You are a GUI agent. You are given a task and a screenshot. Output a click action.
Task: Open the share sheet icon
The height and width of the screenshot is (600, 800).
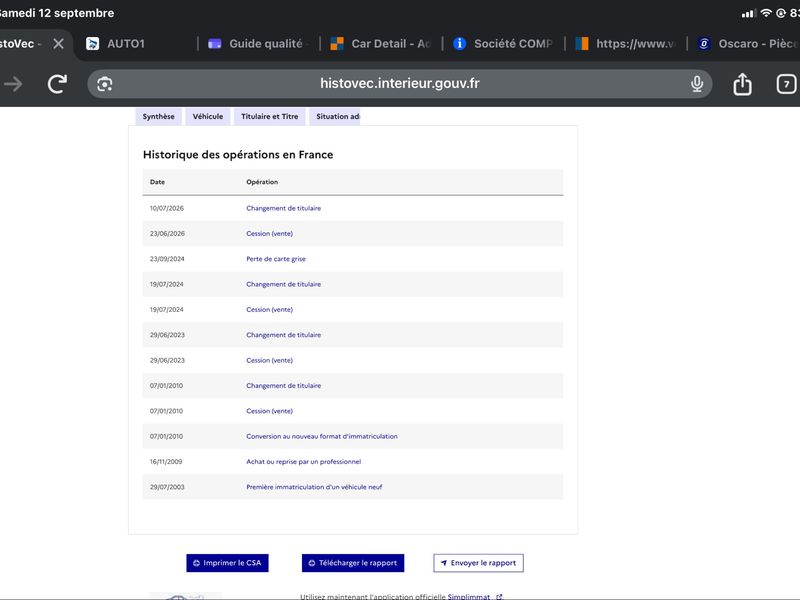(x=742, y=84)
